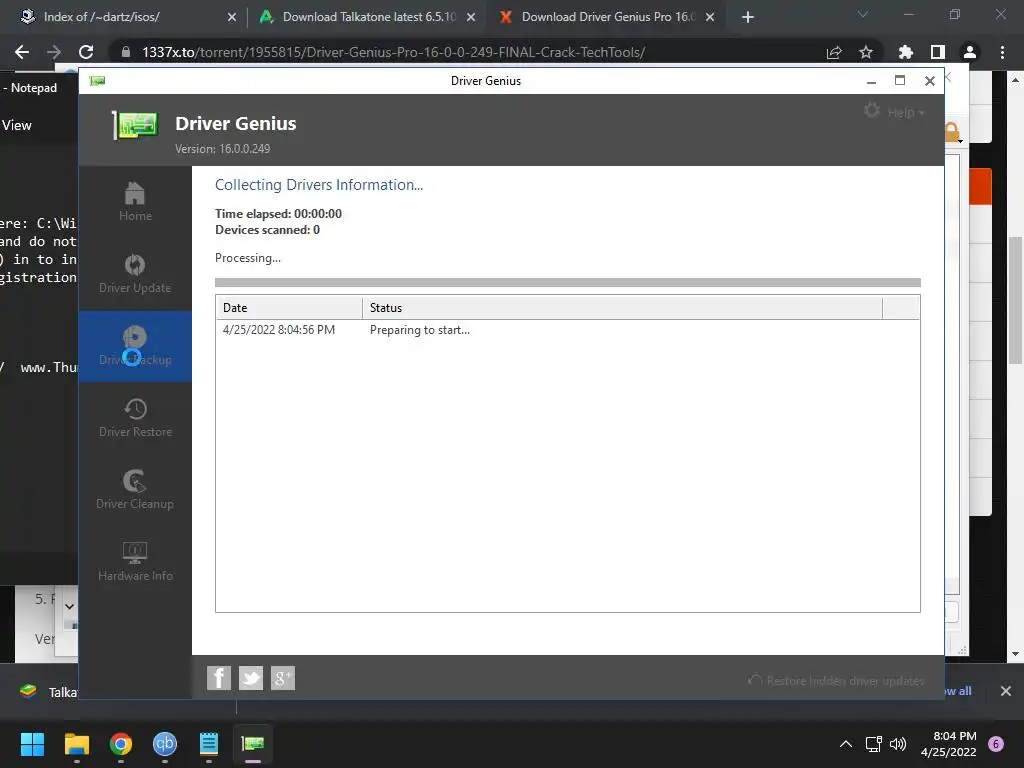This screenshot has height=768, width=1024.
Task: Close the Driver Genius window
Action: click(x=929, y=81)
